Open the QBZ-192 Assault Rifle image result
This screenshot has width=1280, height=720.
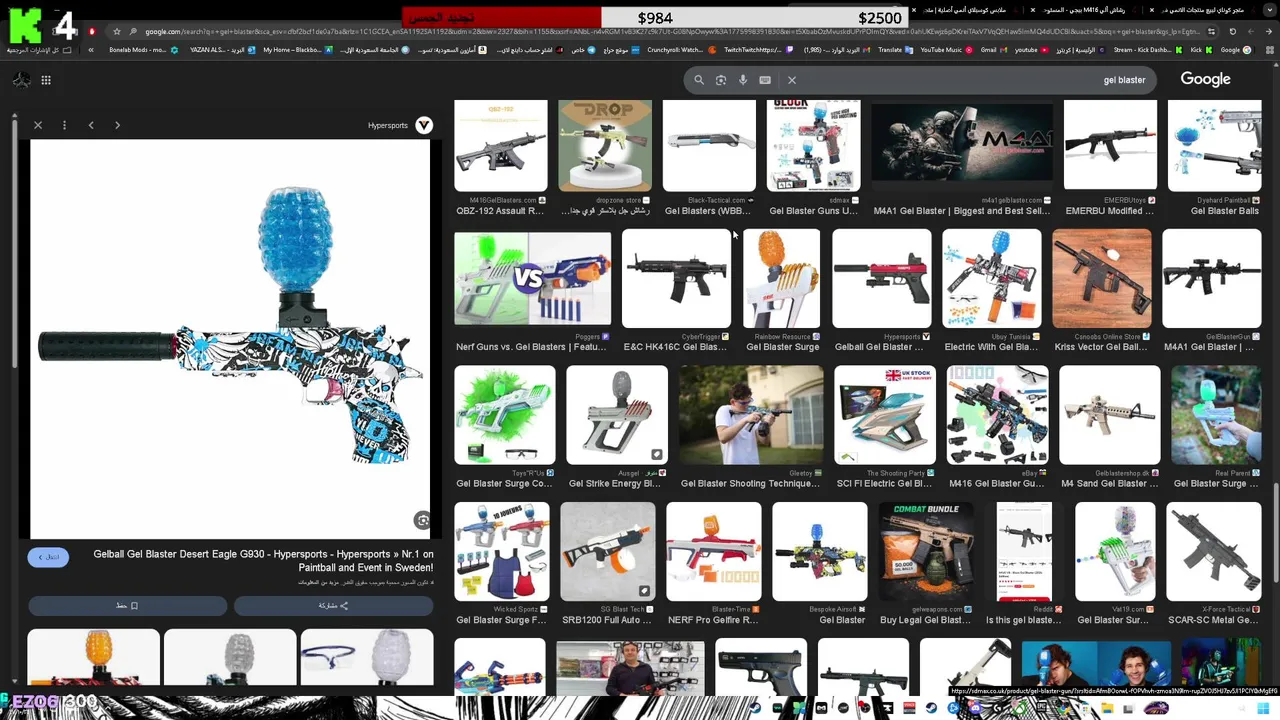(500, 146)
